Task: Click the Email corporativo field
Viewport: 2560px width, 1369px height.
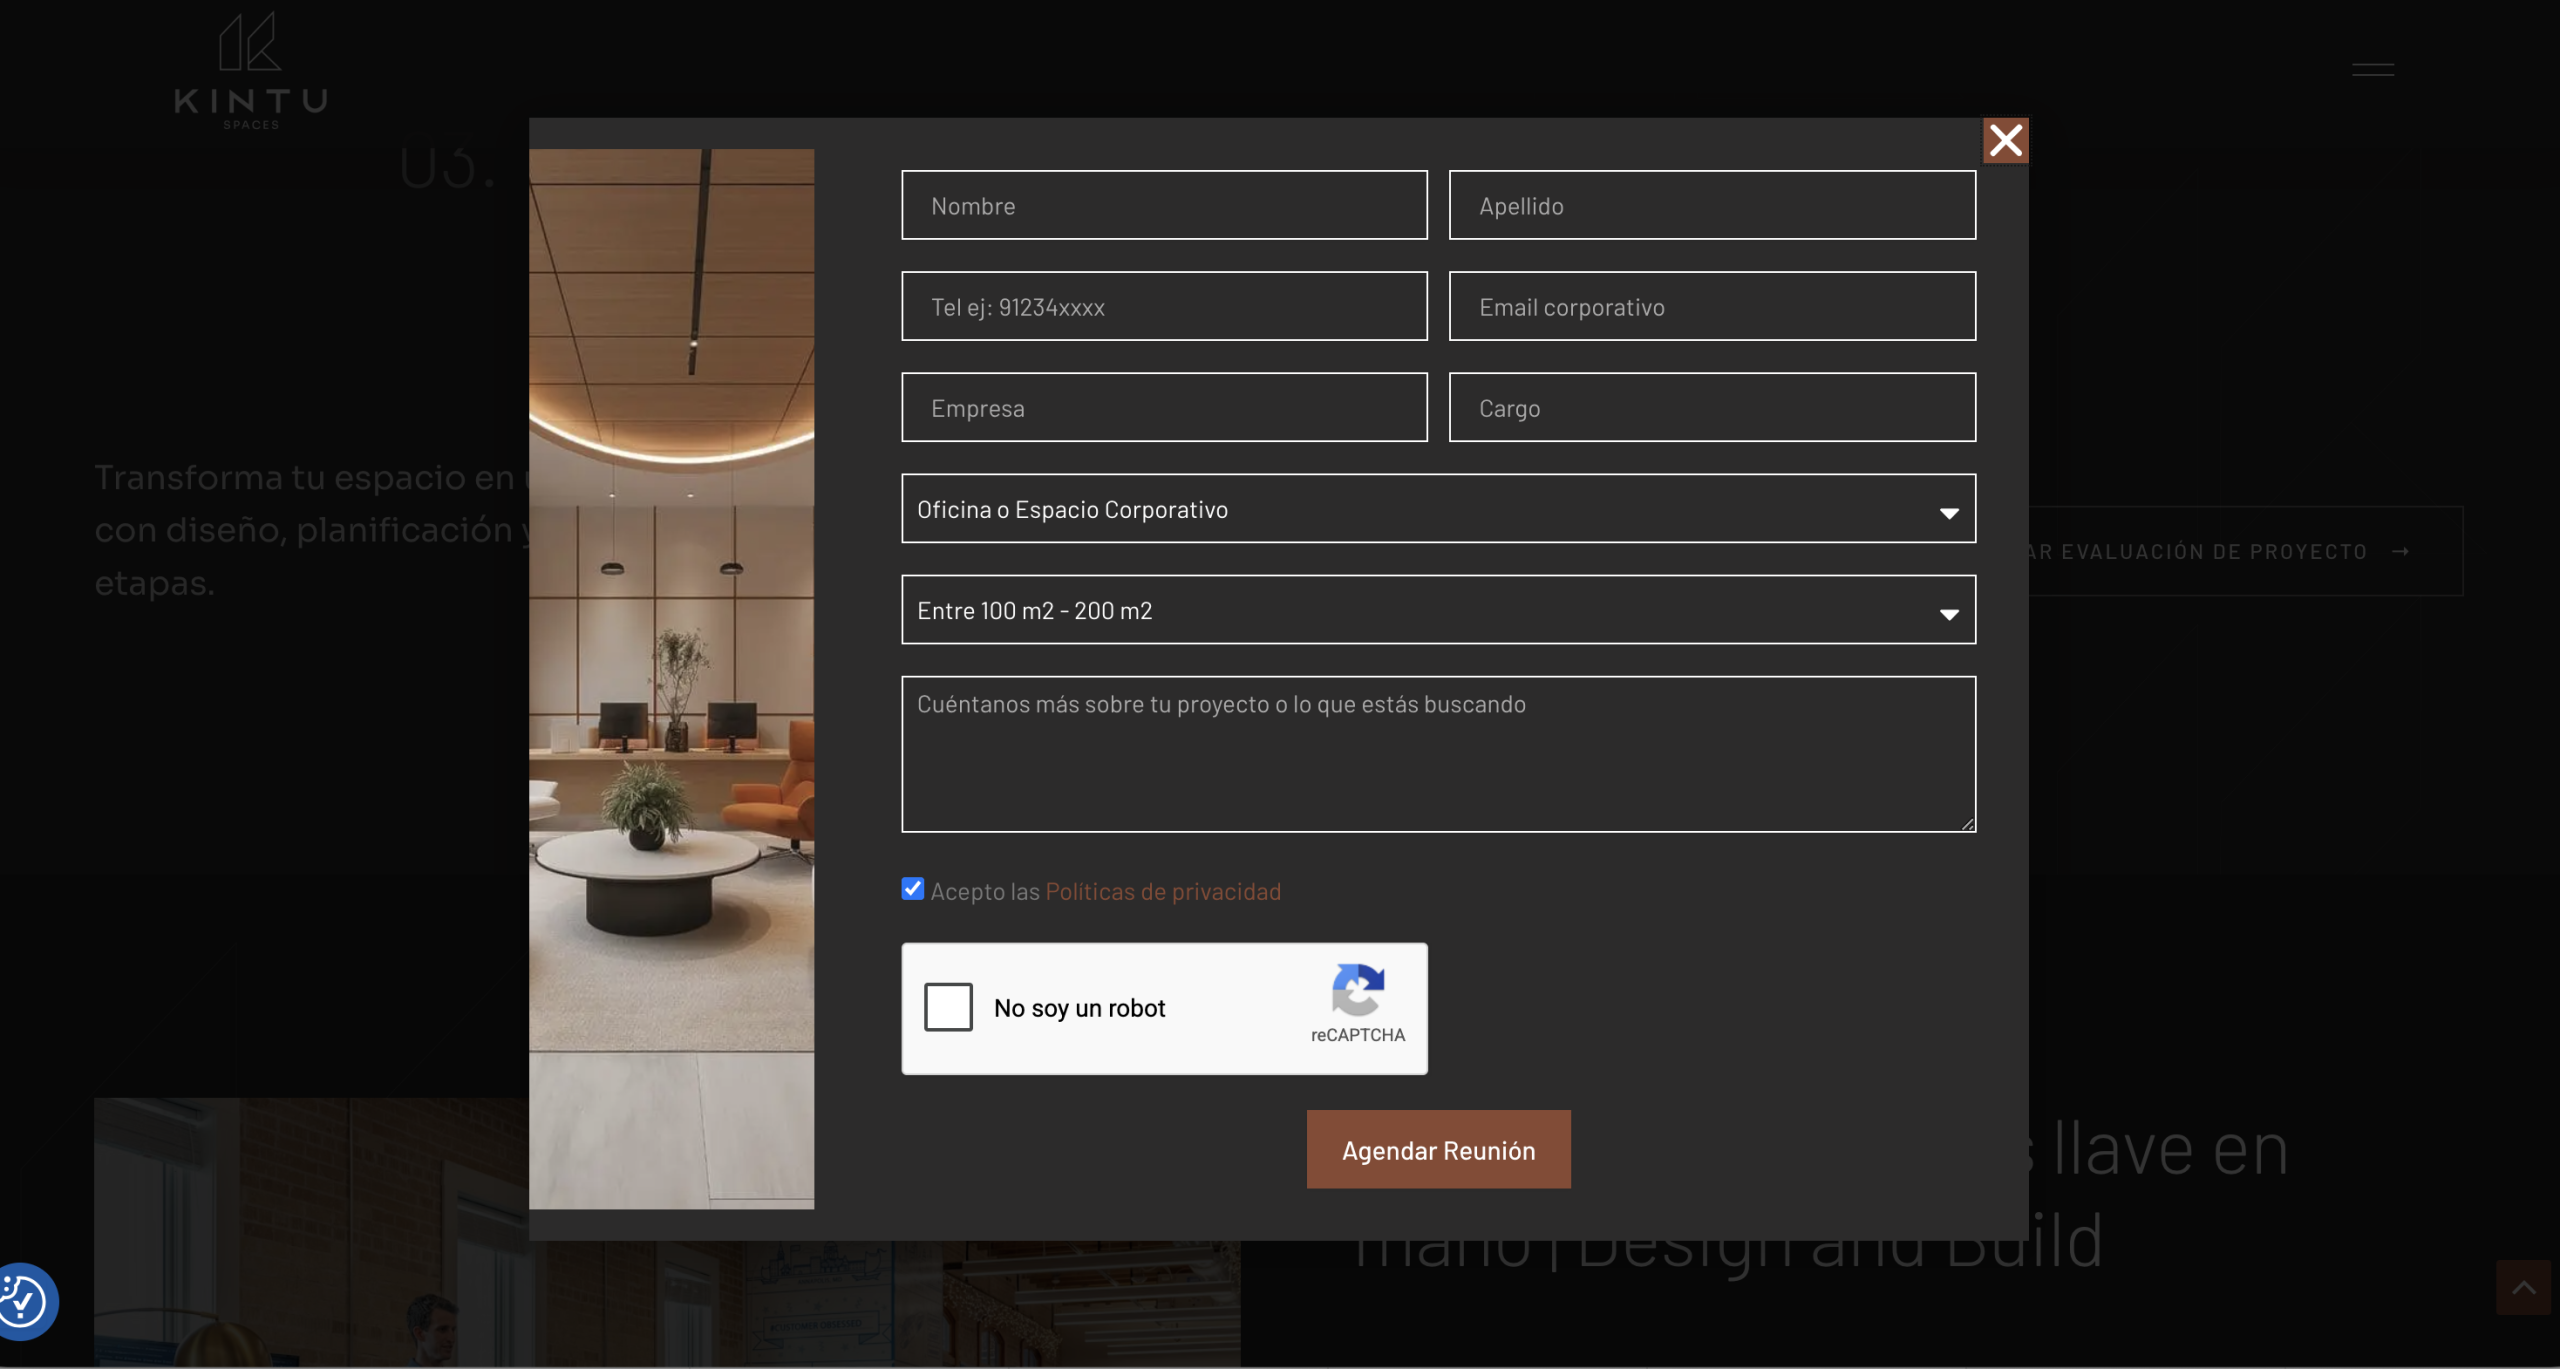Action: [1712, 306]
